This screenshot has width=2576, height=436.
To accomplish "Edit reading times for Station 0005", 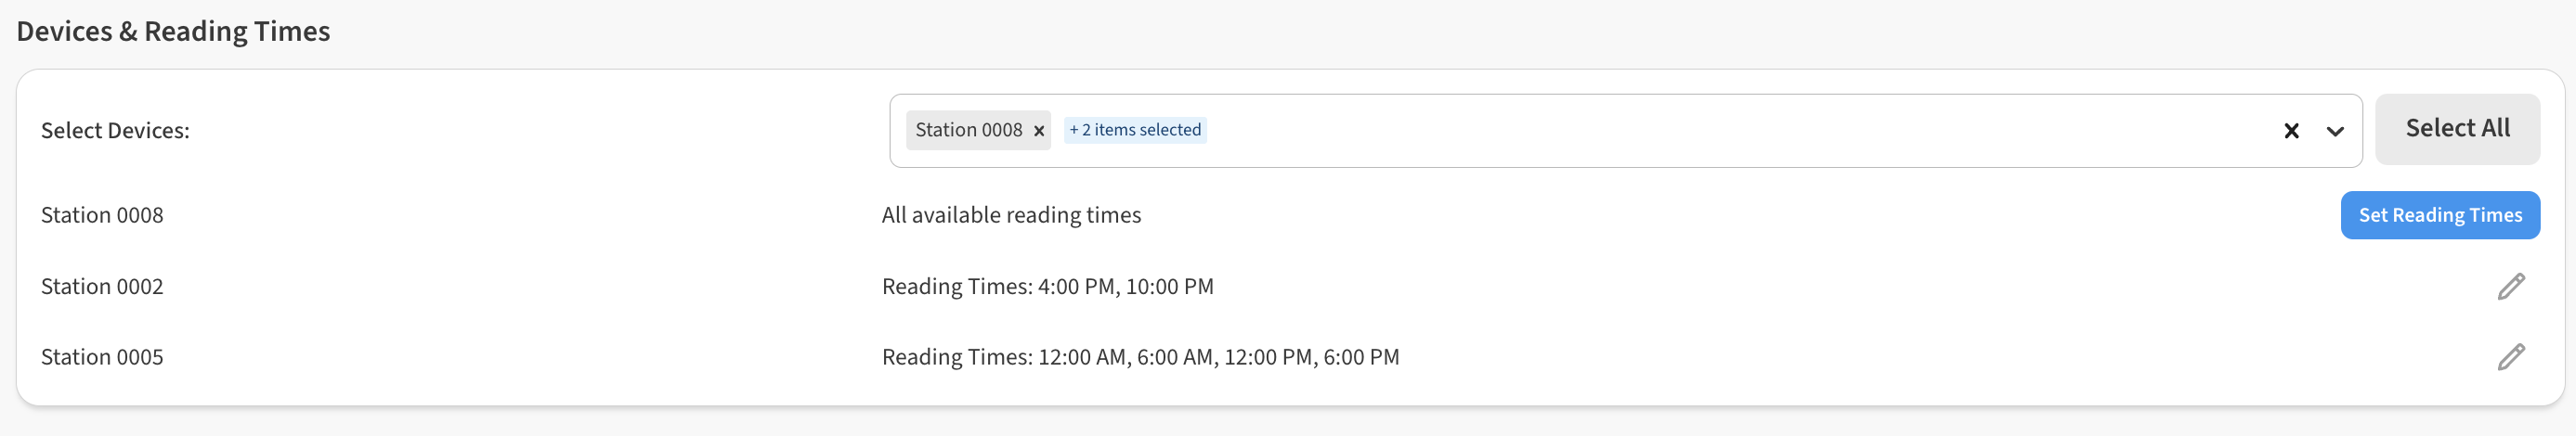I will point(2511,357).
